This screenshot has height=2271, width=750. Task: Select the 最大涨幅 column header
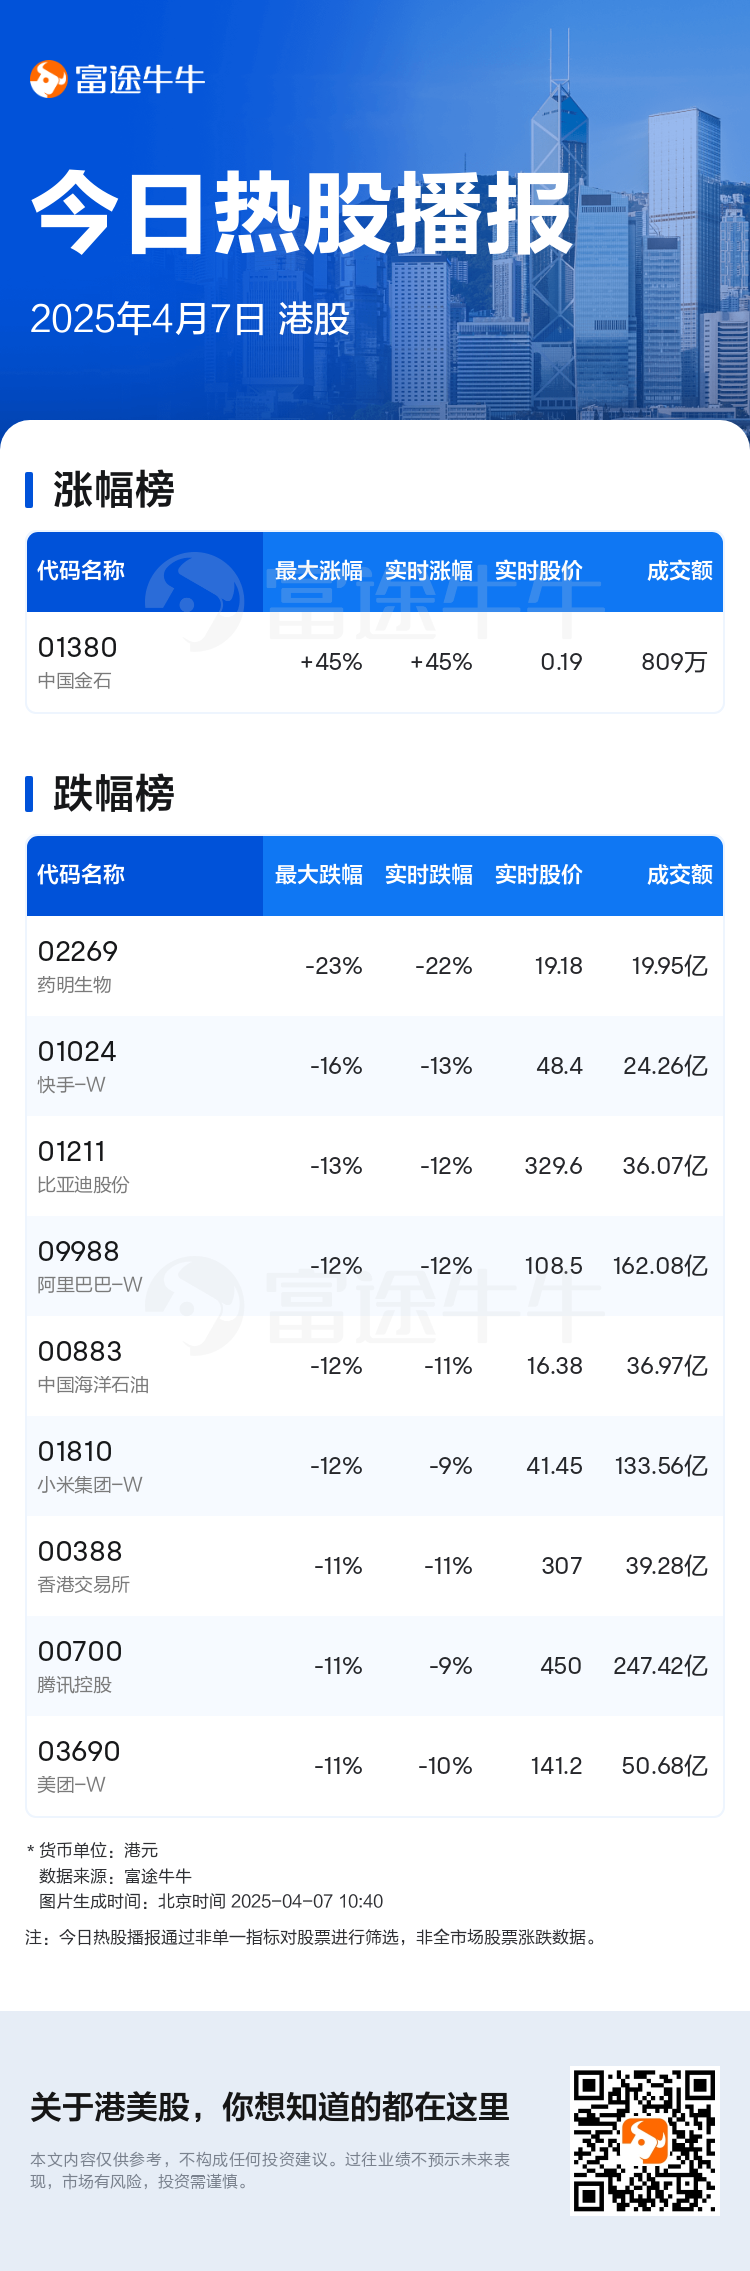[319, 571]
